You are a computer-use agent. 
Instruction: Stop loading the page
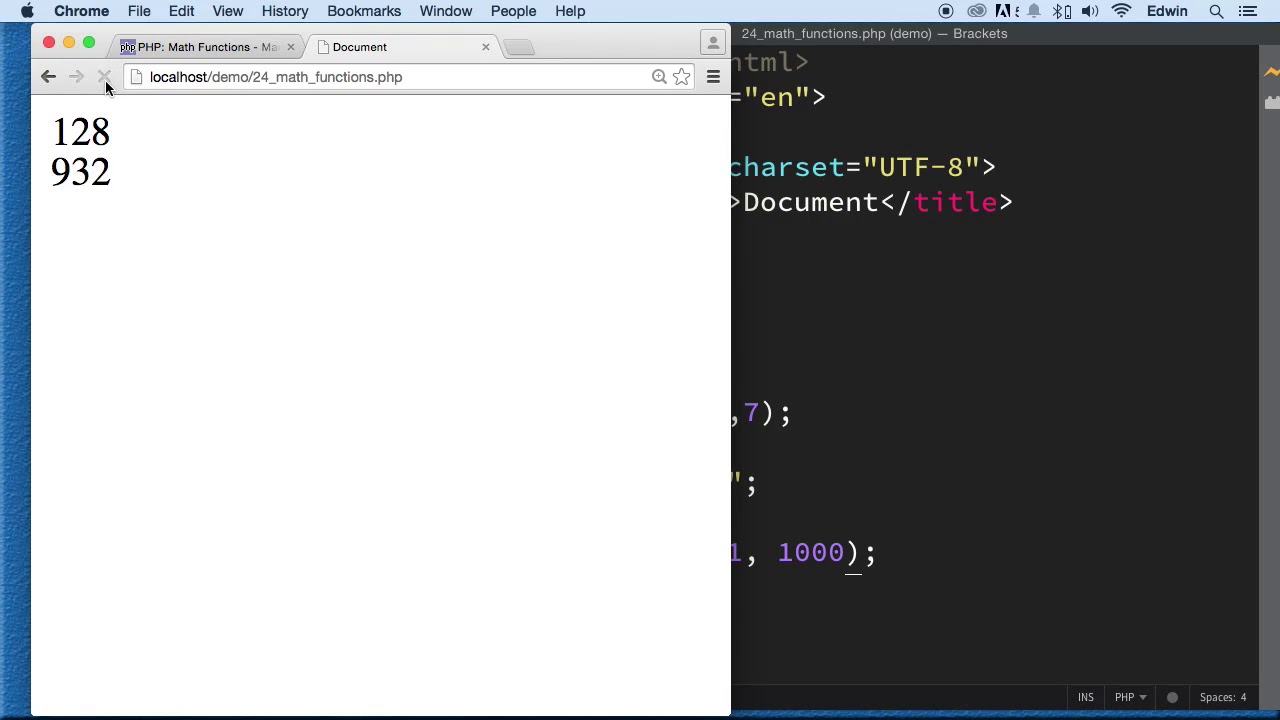point(104,77)
